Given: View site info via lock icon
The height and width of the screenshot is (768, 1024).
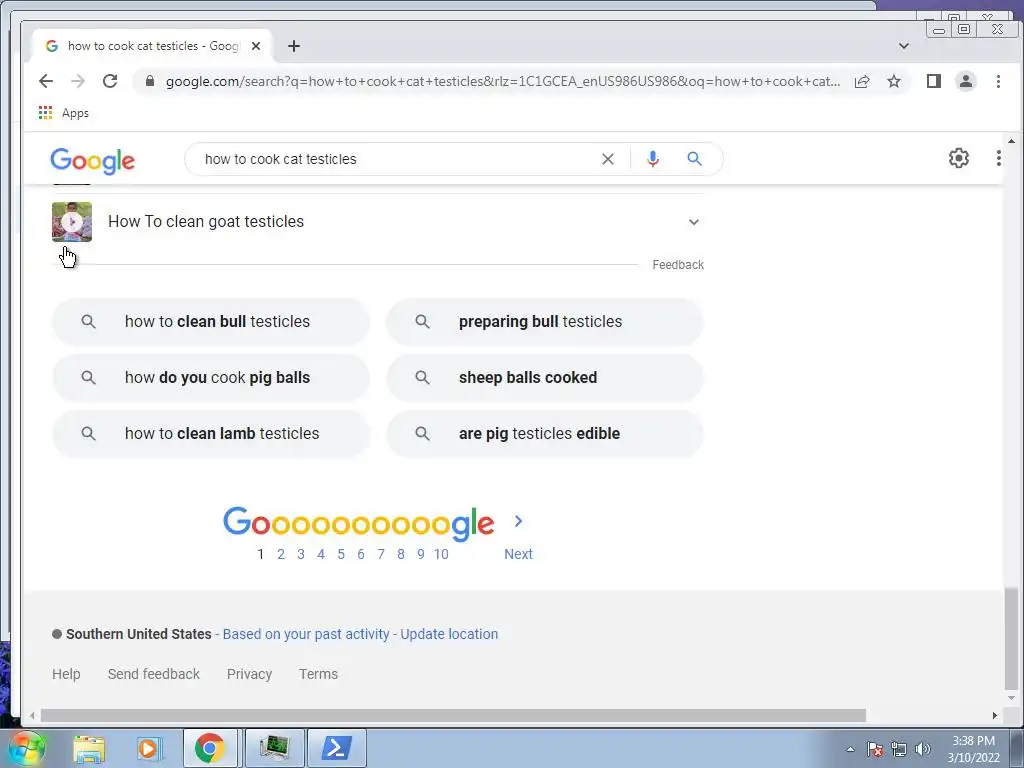Looking at the screenshot, I should coord(150,81).
